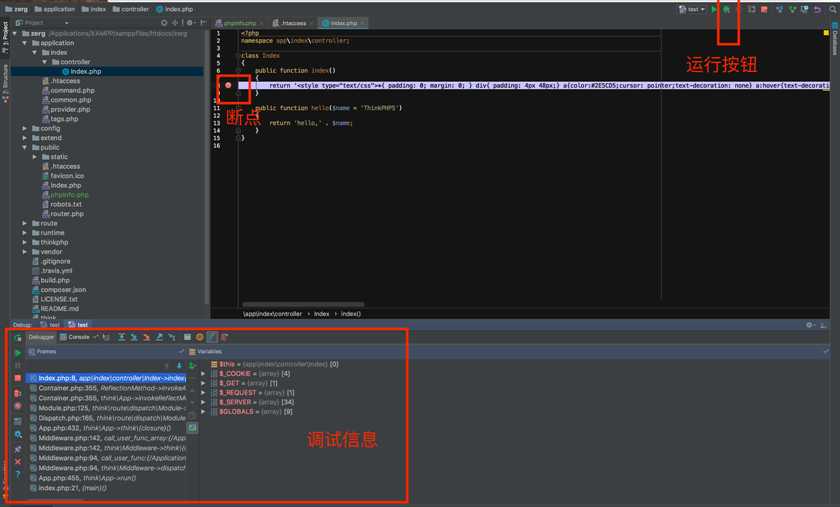Viewport: 840px width, 507px height.
Task: Click the Search Everywhere magnifier icon
Action: [833, 9]
